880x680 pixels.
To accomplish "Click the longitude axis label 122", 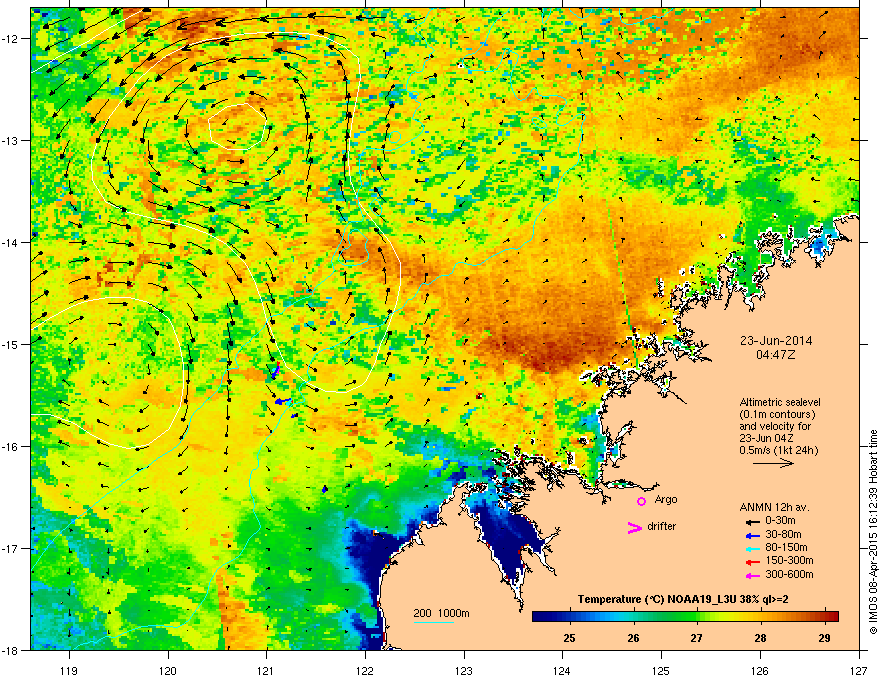I will click(365, 670).
